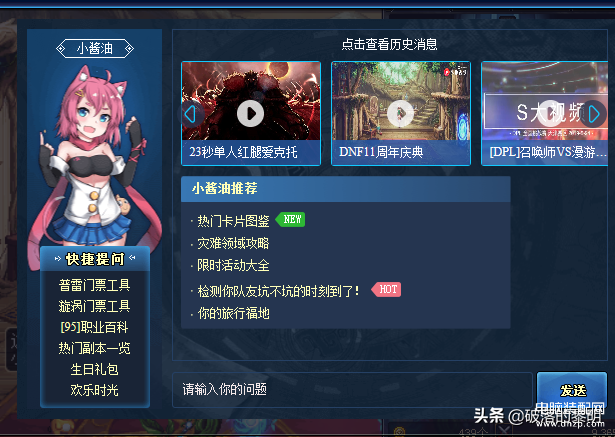The height and width of the screenshot is (437, 615).
Task: Open the [DPL]召唤师VS漫游 video thumbnail
Action: (x=544, y=113)
